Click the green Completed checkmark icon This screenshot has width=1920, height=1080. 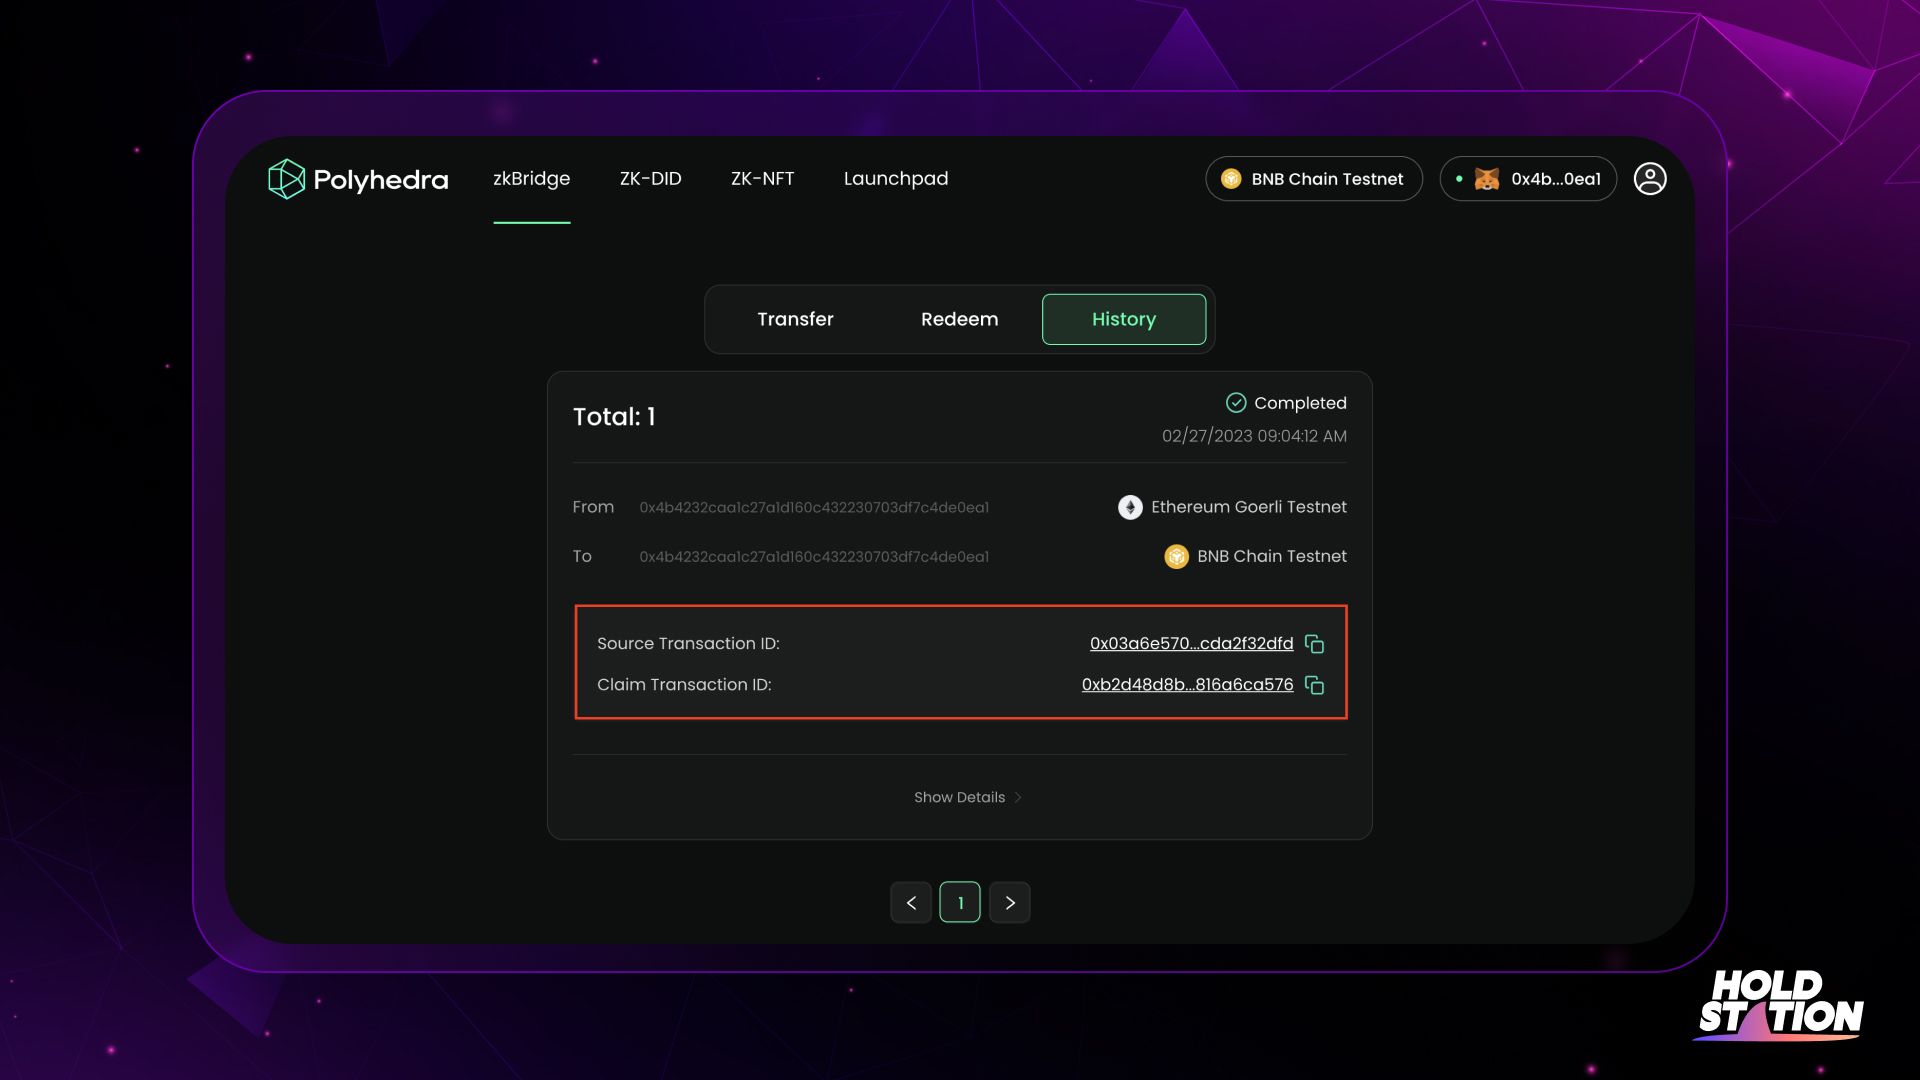tap(1236, 403)
